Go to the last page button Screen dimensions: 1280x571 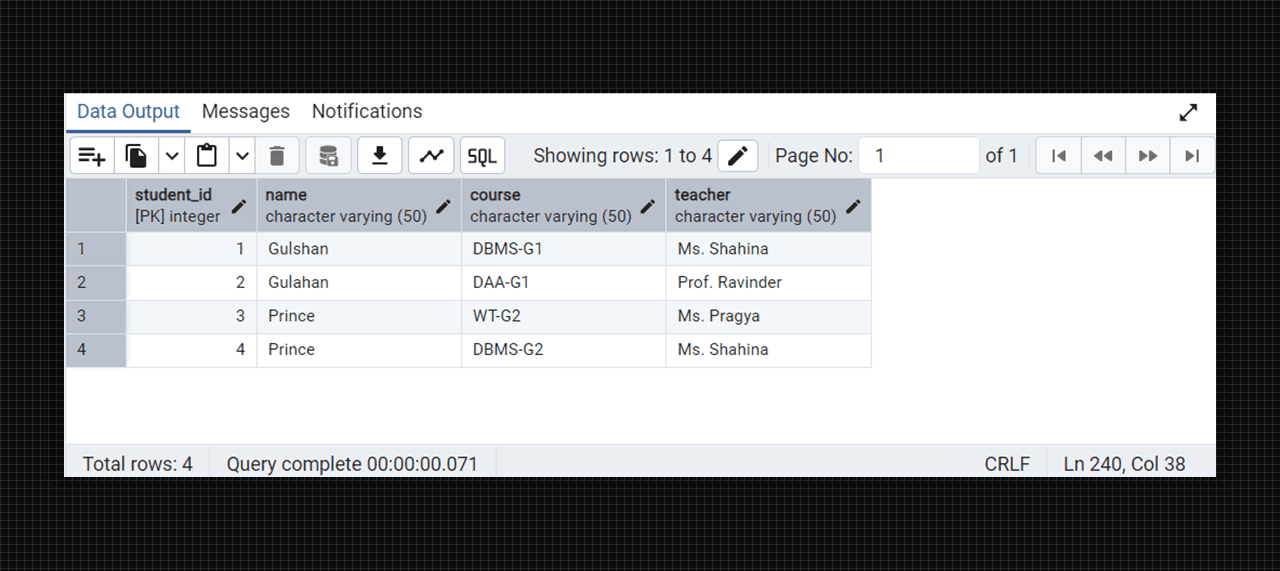pos(1192,156)
